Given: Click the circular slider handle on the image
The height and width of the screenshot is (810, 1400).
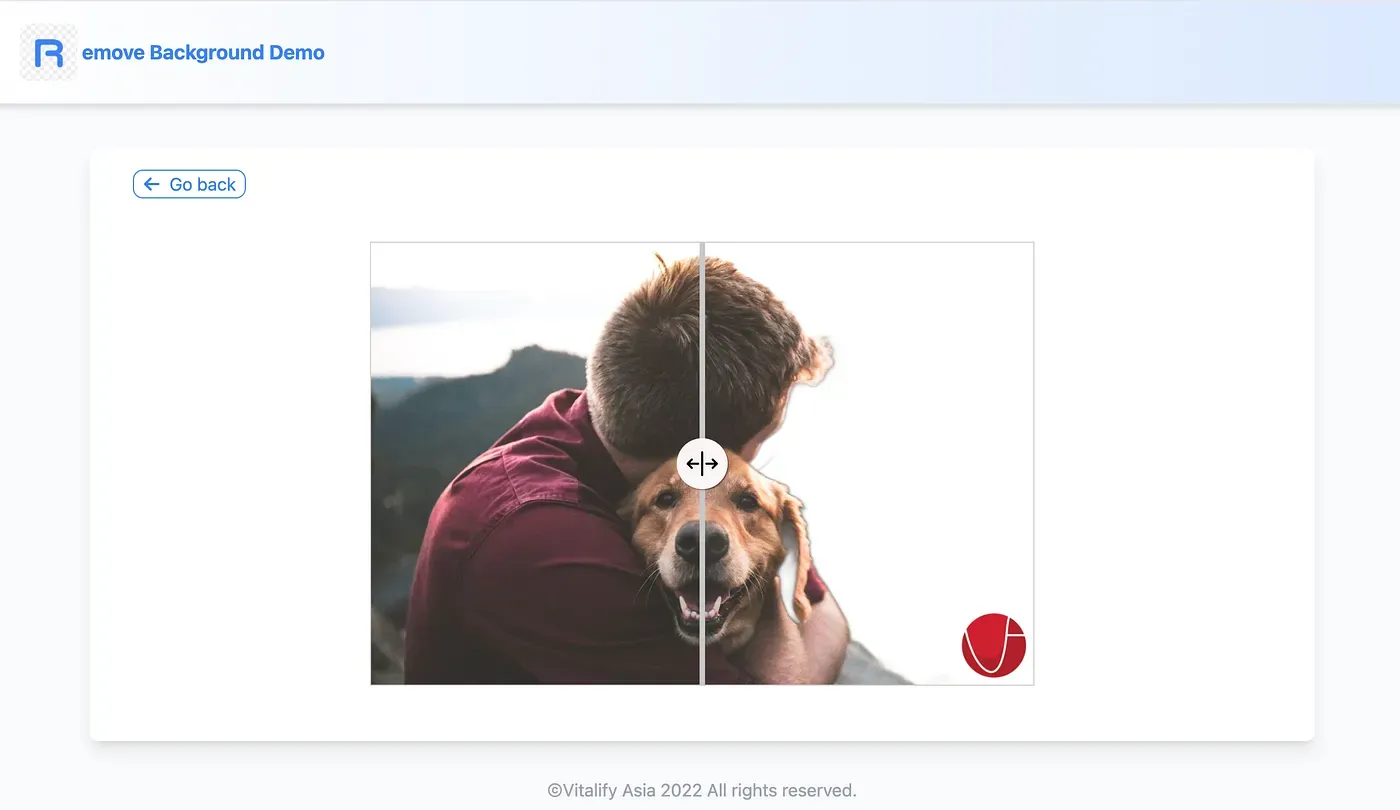Looking at the screenshot, I should click(x=702, y=463).
